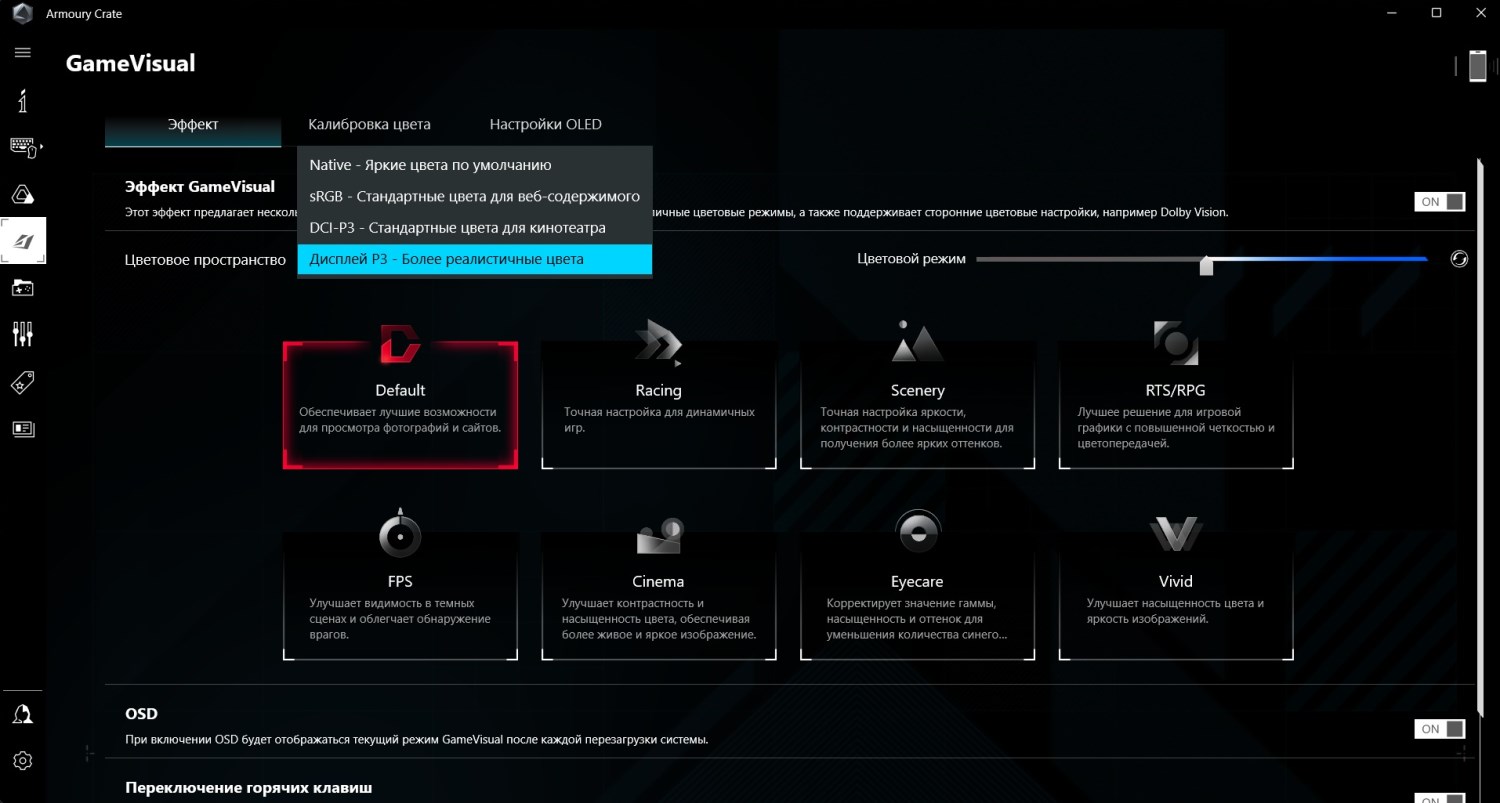1500x803 pixels.
Task: Open the Калибровка цвета tab
Action: [369, 125]
